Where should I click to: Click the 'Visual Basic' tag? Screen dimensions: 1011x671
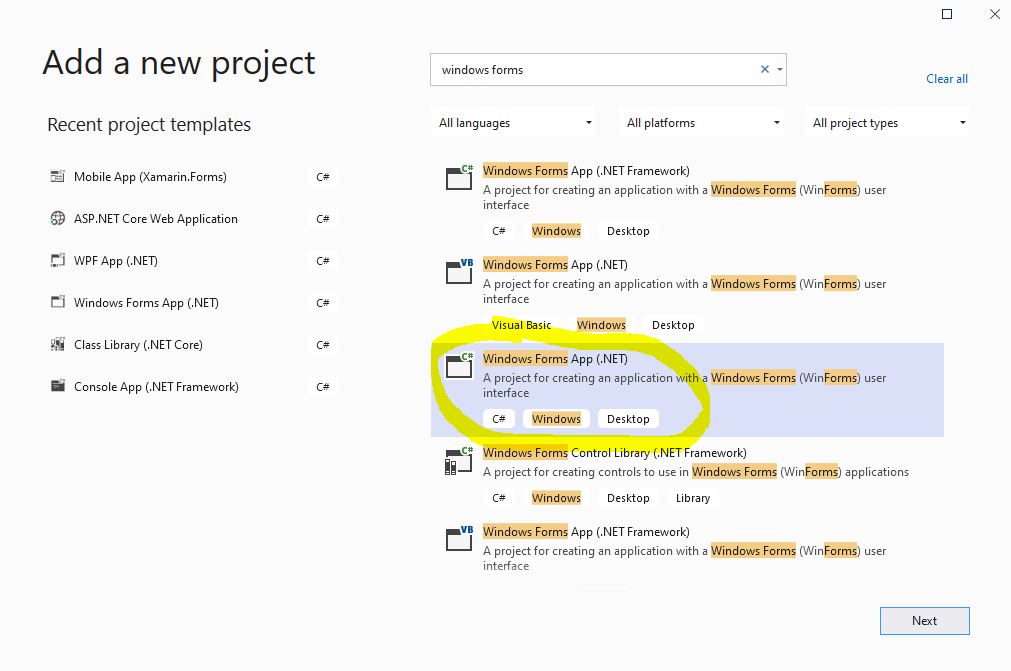point(522,325)
